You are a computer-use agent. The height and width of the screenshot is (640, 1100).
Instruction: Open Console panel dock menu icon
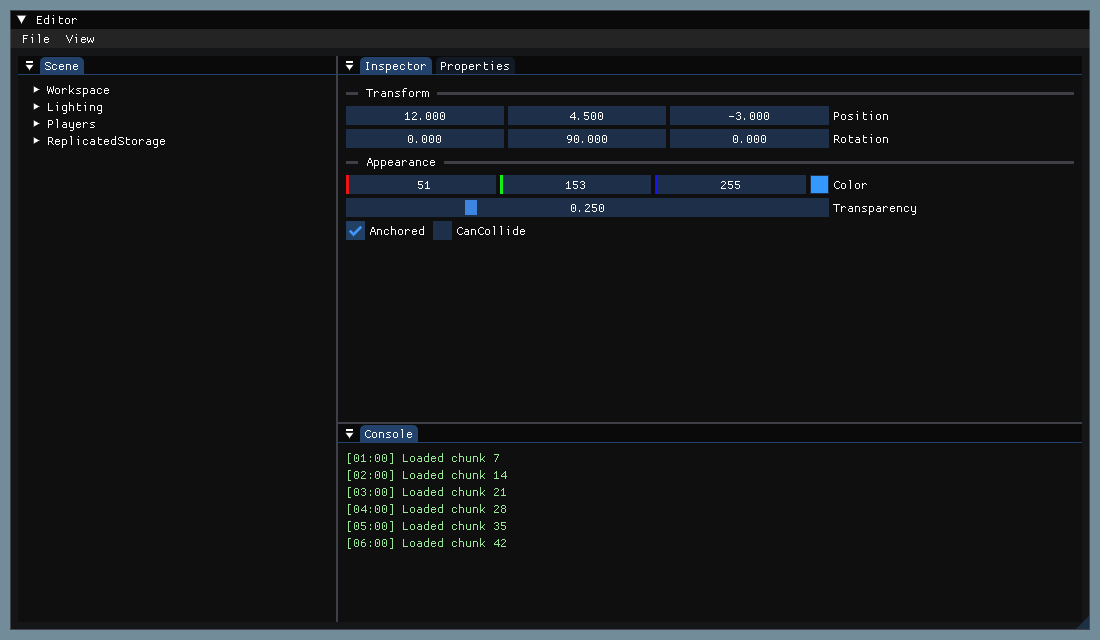pos(349,434)
